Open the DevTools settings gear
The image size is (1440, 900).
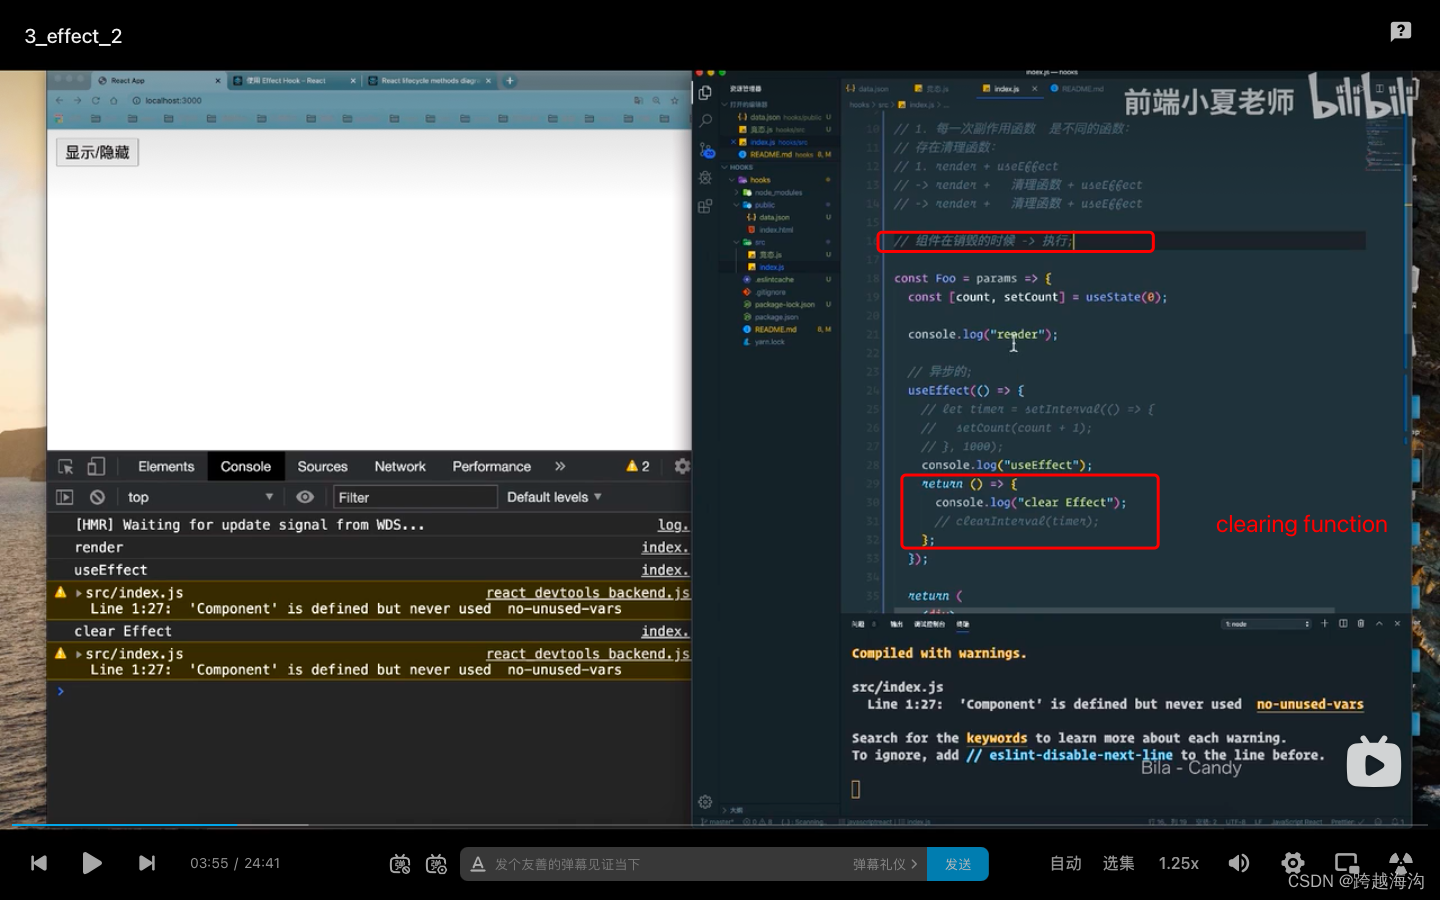click(682, 466)
